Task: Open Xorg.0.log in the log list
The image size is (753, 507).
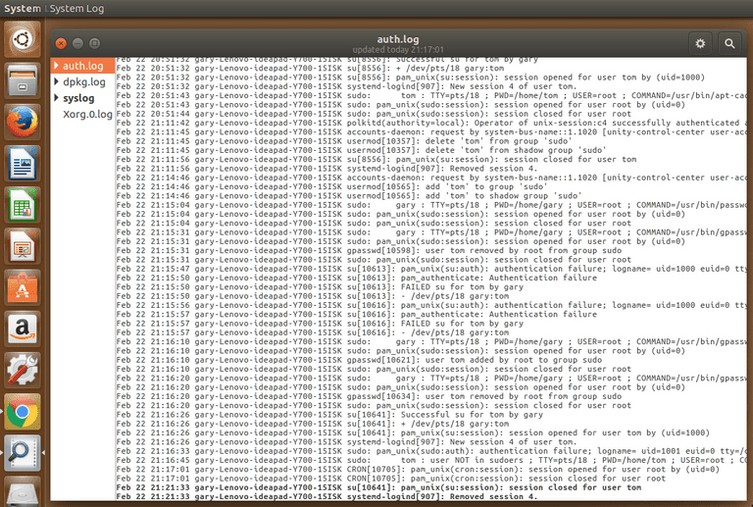Action: 87,114
